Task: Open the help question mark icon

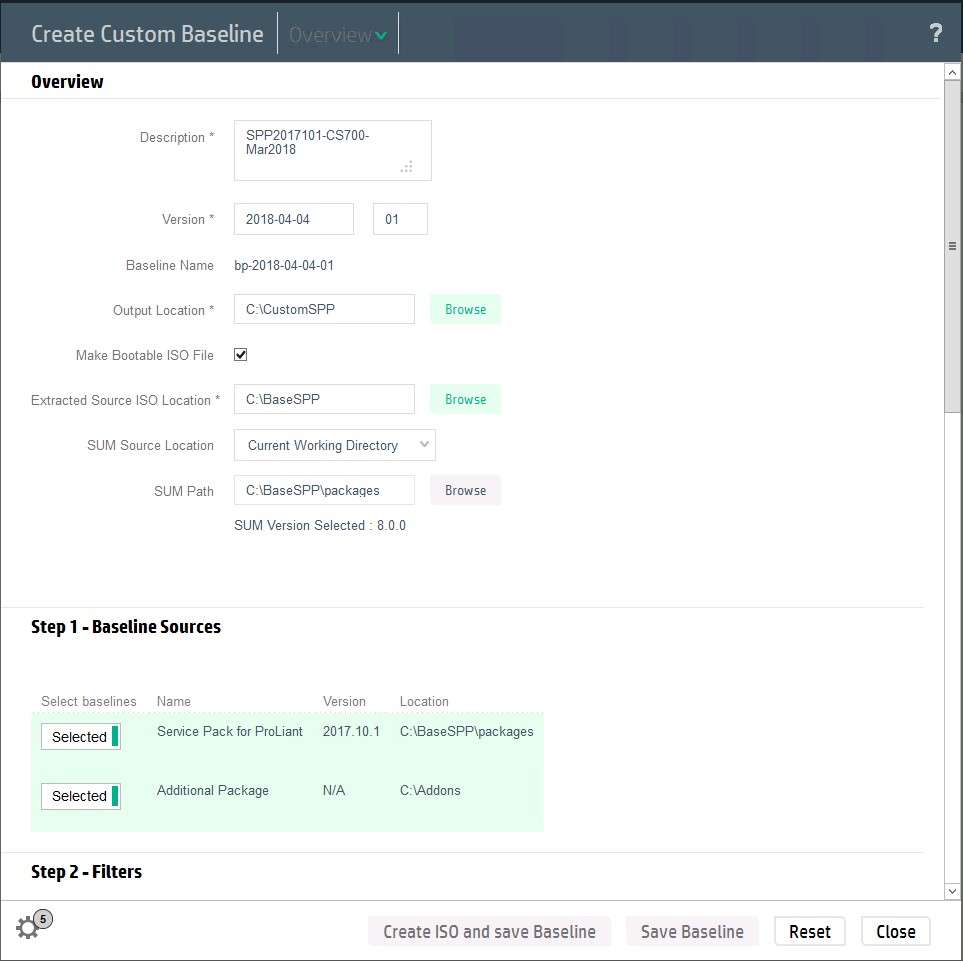Action: [935, 33]
